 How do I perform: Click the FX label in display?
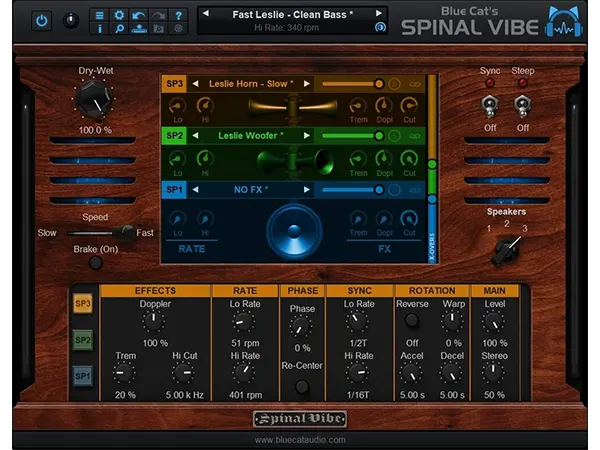pyautogui.click(x=384, y=249)
